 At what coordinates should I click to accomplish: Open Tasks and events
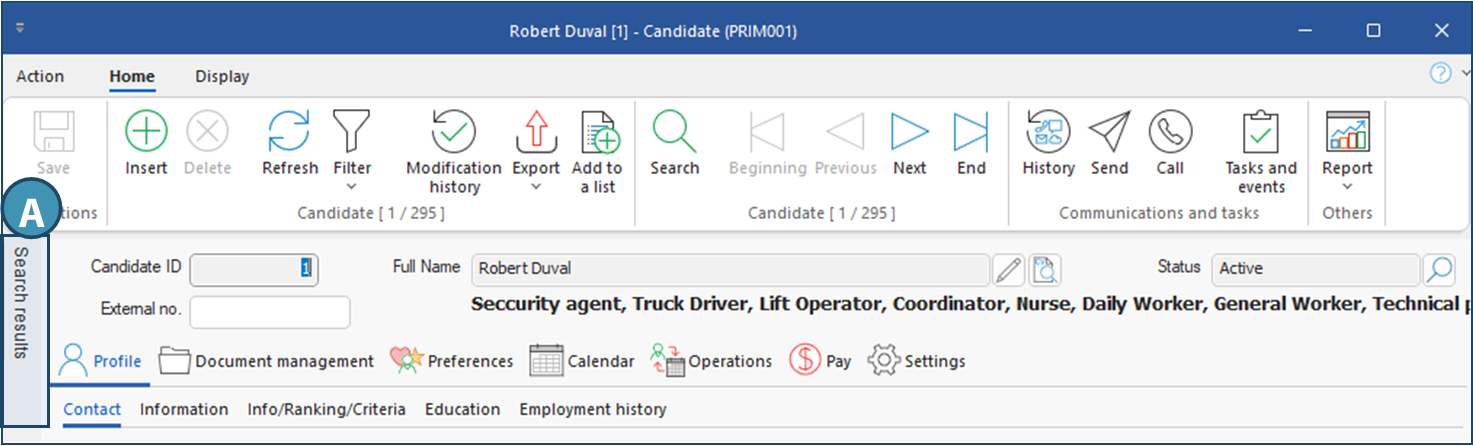1260,131
